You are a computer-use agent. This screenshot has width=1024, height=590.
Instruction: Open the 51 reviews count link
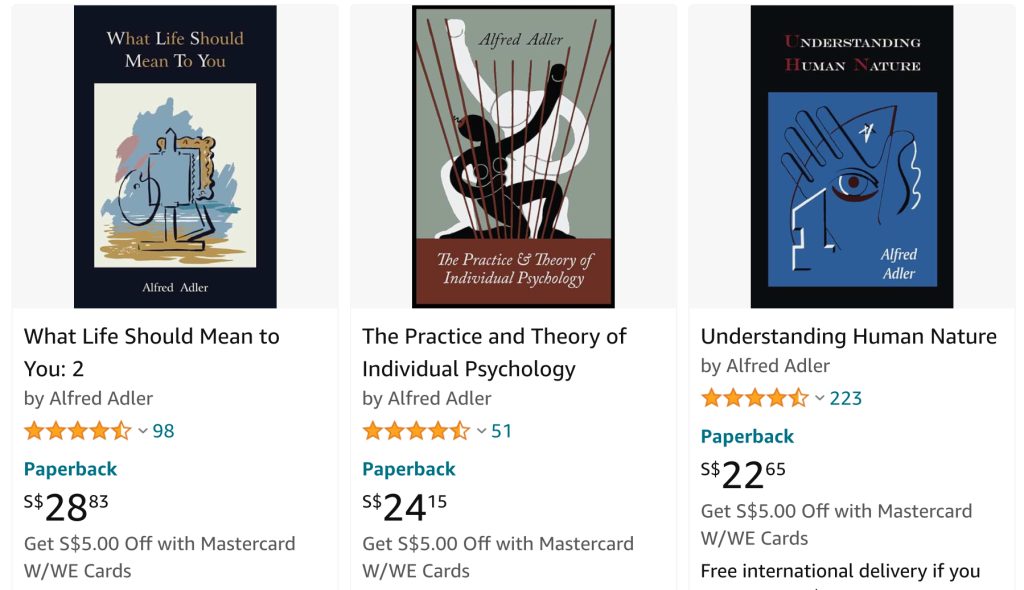tap(501, 431)
